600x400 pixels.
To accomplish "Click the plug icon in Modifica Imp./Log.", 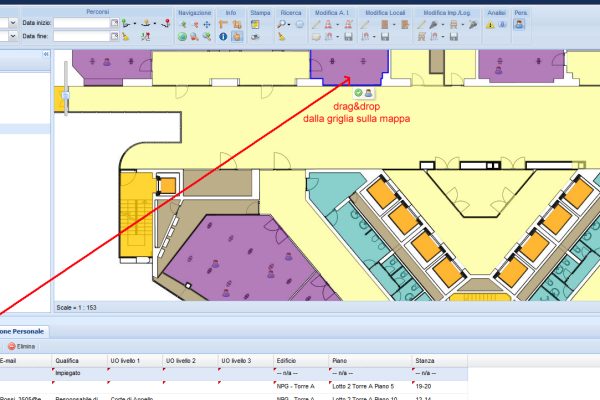I will click(x=433, y=24).
